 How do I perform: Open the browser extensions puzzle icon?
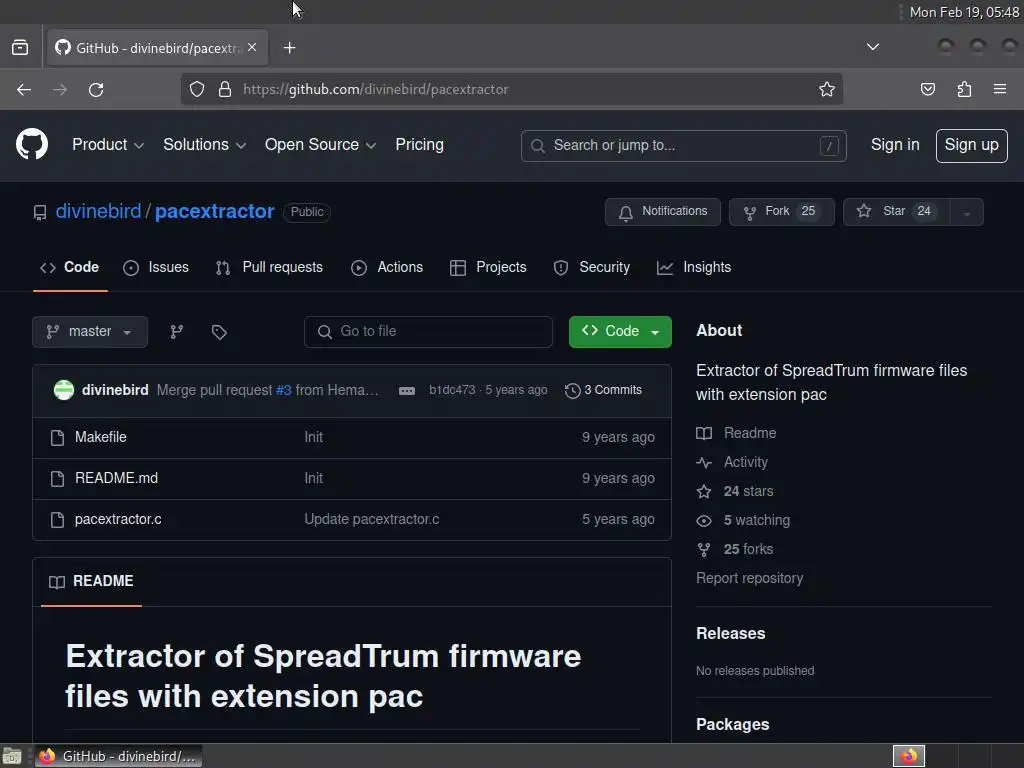(x=964, y=89)
